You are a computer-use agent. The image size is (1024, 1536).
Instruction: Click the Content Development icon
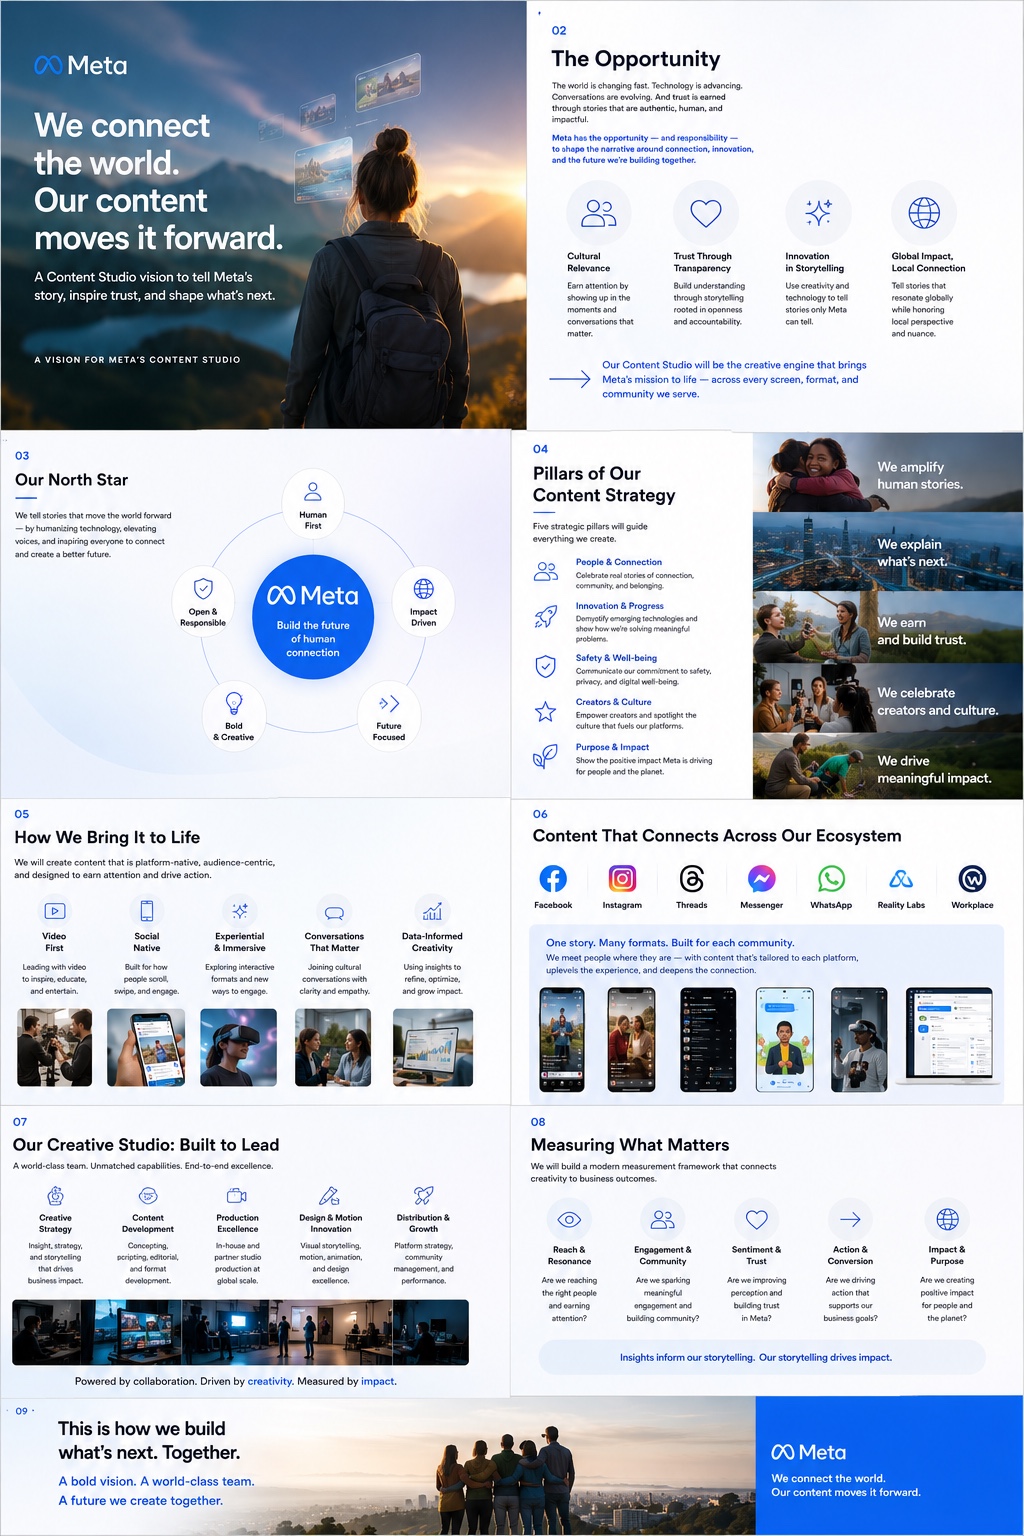(148, 1196)
